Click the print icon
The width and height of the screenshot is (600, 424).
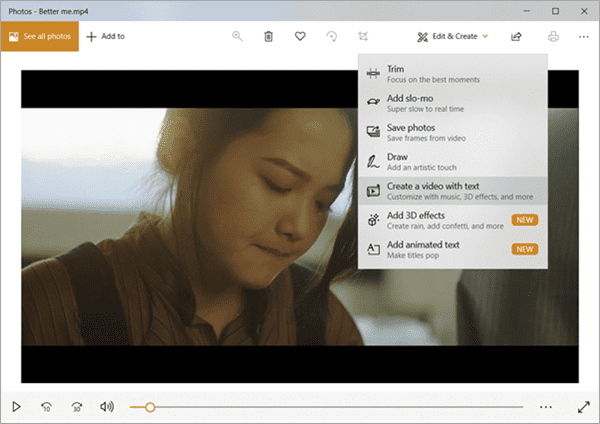pyautogui.click(x=553, y=36)
